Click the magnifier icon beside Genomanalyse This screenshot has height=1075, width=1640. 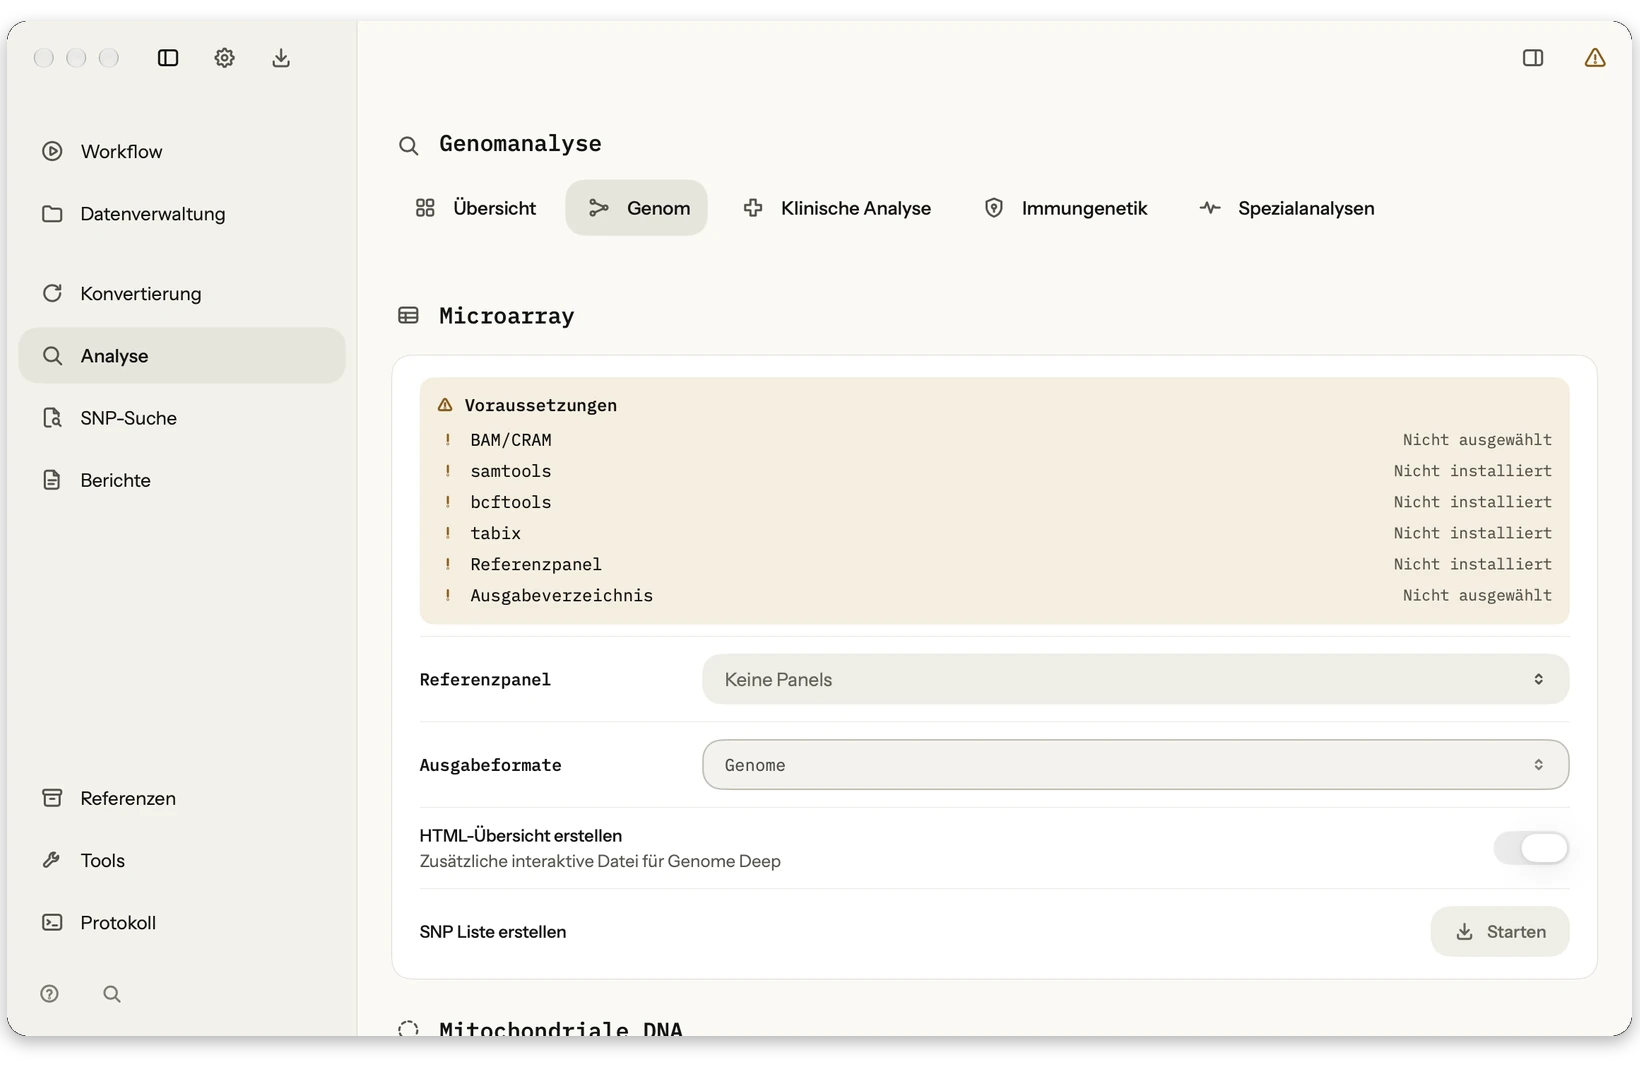click(408, 146)
